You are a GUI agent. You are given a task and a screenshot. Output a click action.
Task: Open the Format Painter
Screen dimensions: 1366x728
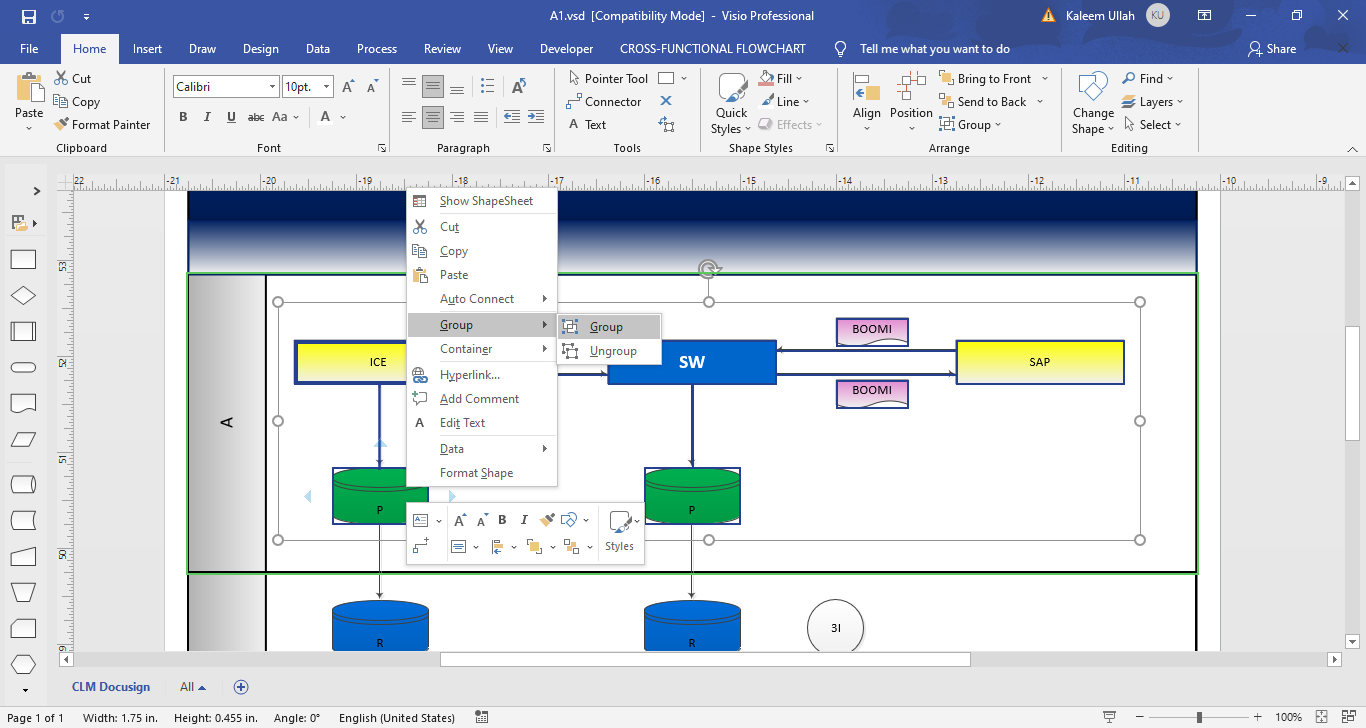(x=103, y=124)
